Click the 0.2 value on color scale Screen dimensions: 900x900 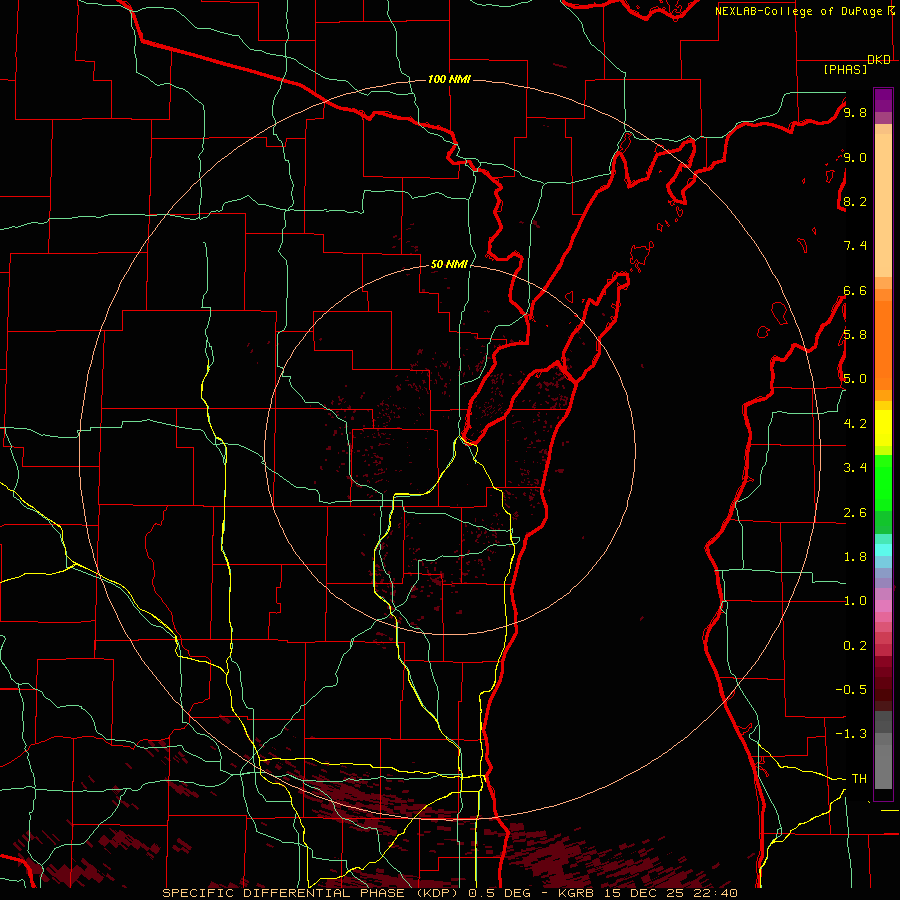tap(855, 646)
